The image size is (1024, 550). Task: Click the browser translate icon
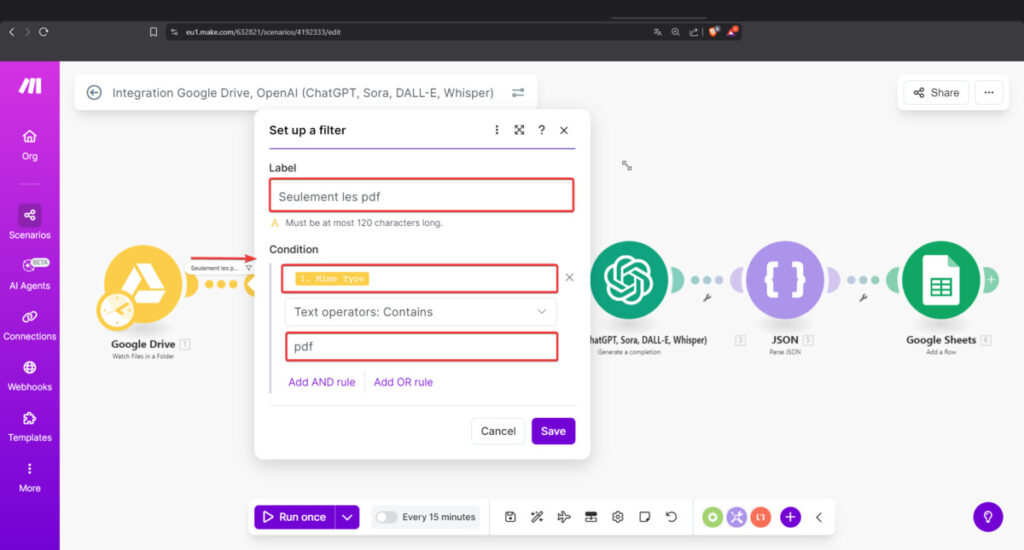coord(658,32)
